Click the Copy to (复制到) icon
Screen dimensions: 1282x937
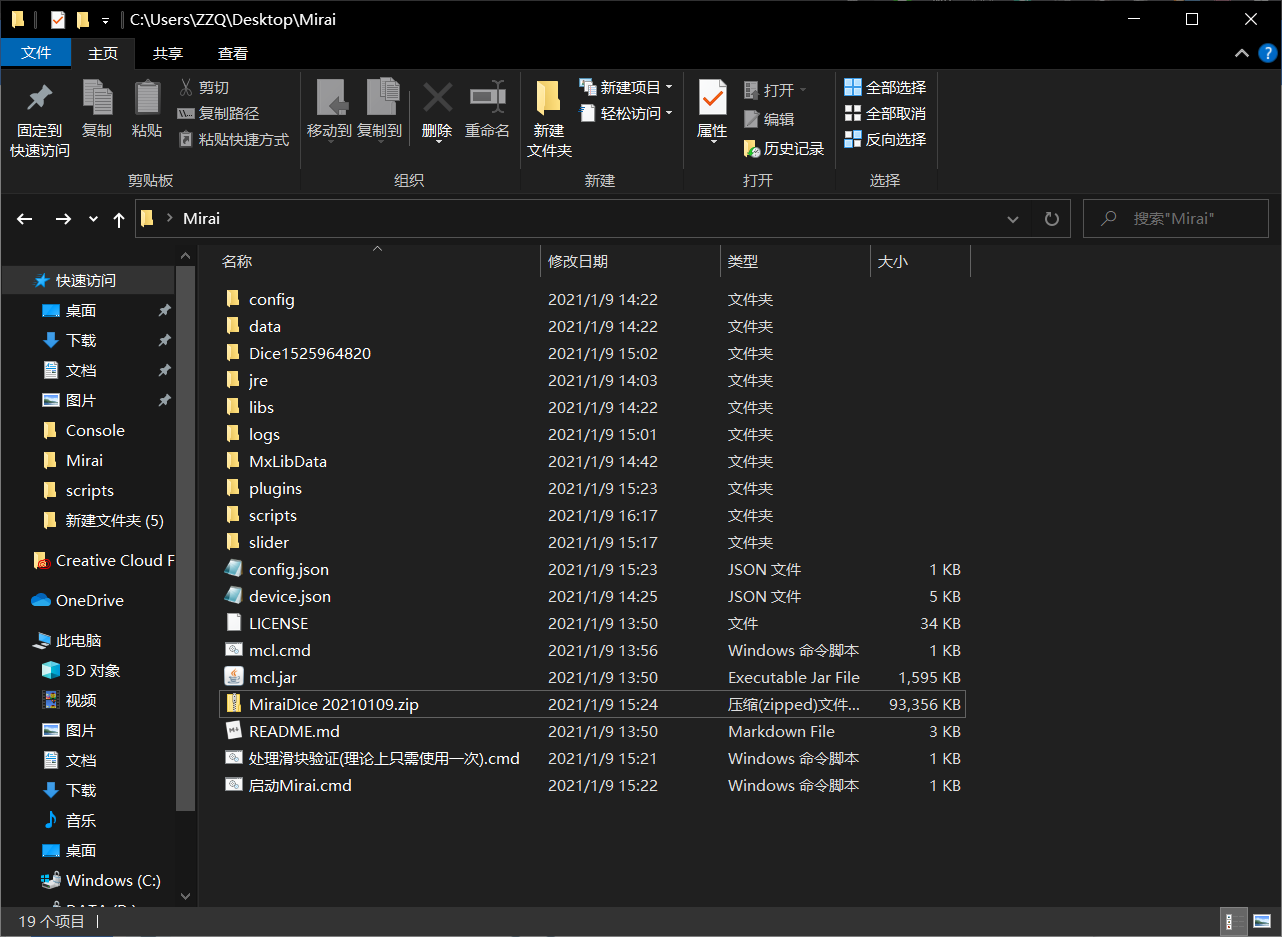[x=381, y=98]
